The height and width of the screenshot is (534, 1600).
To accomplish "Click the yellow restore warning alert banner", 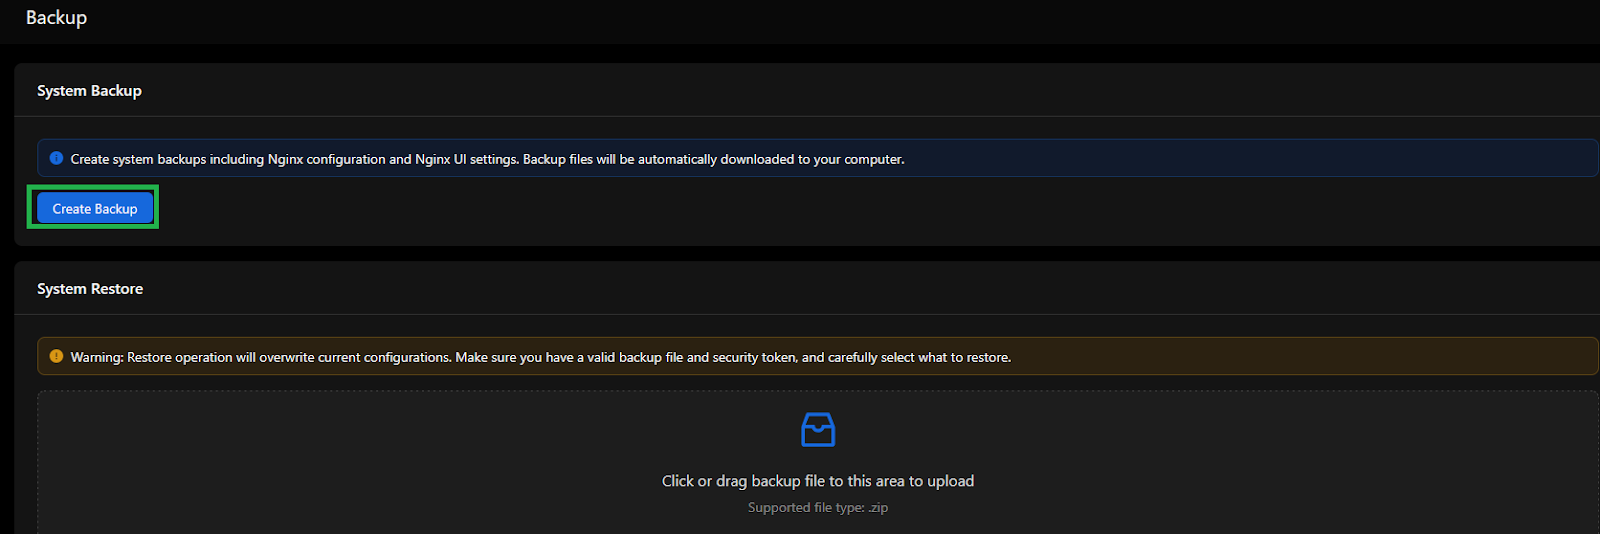I will point(817,356).
